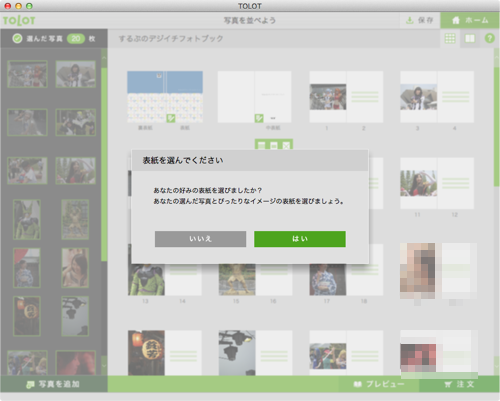This screenshot has height=401, width=500.
Task: Open the ホーム home tab
Action: (470, 20)
